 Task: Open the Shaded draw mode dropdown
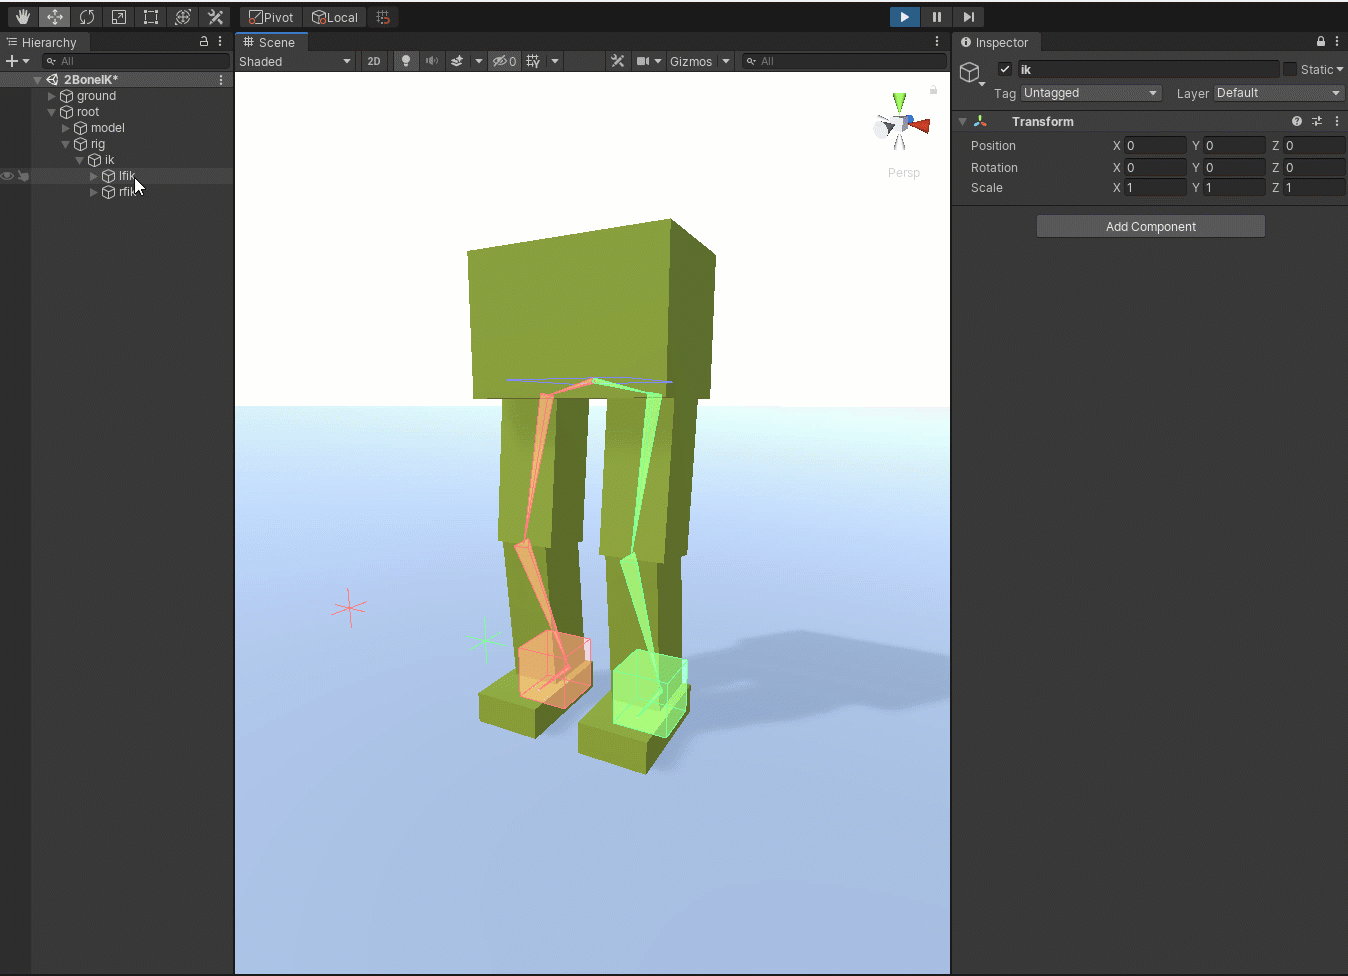click(x=295, y=61)
